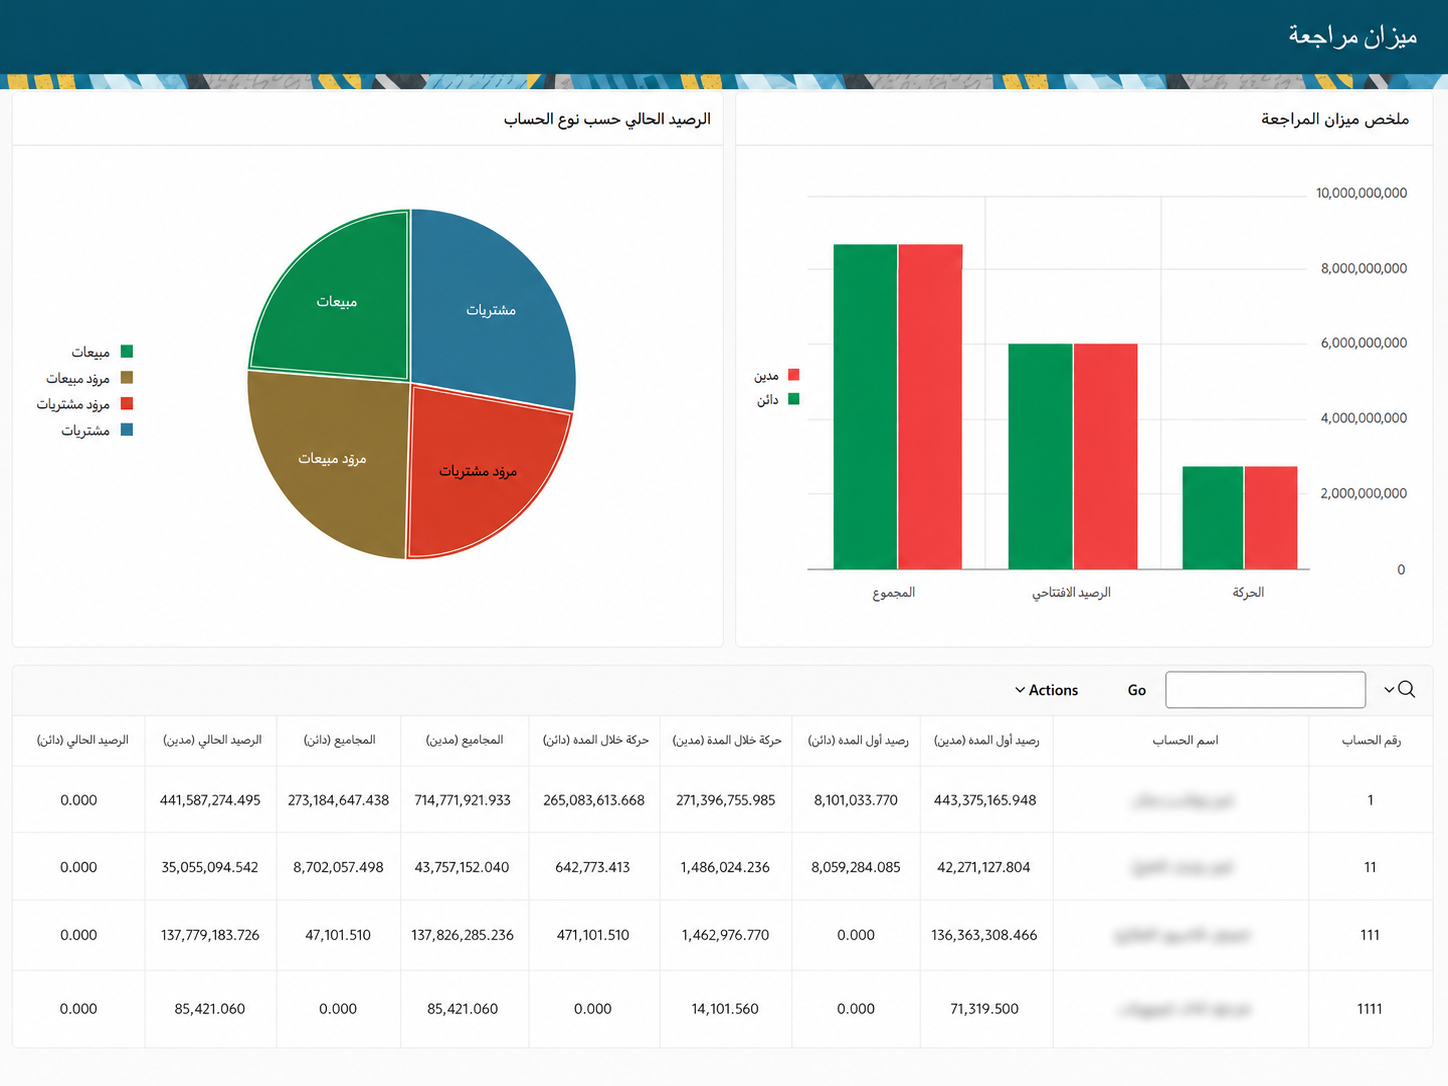Click the Go button
Viewport: 1448px width, 1086px height.
tap(1136, 690)
